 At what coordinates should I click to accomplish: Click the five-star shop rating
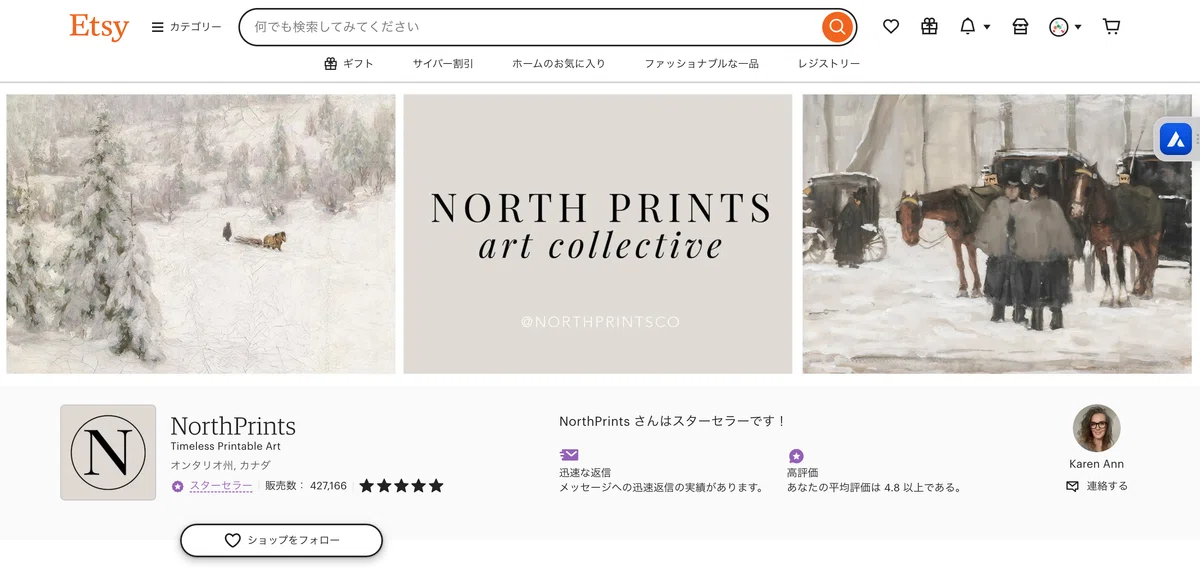tap(401, 486)
